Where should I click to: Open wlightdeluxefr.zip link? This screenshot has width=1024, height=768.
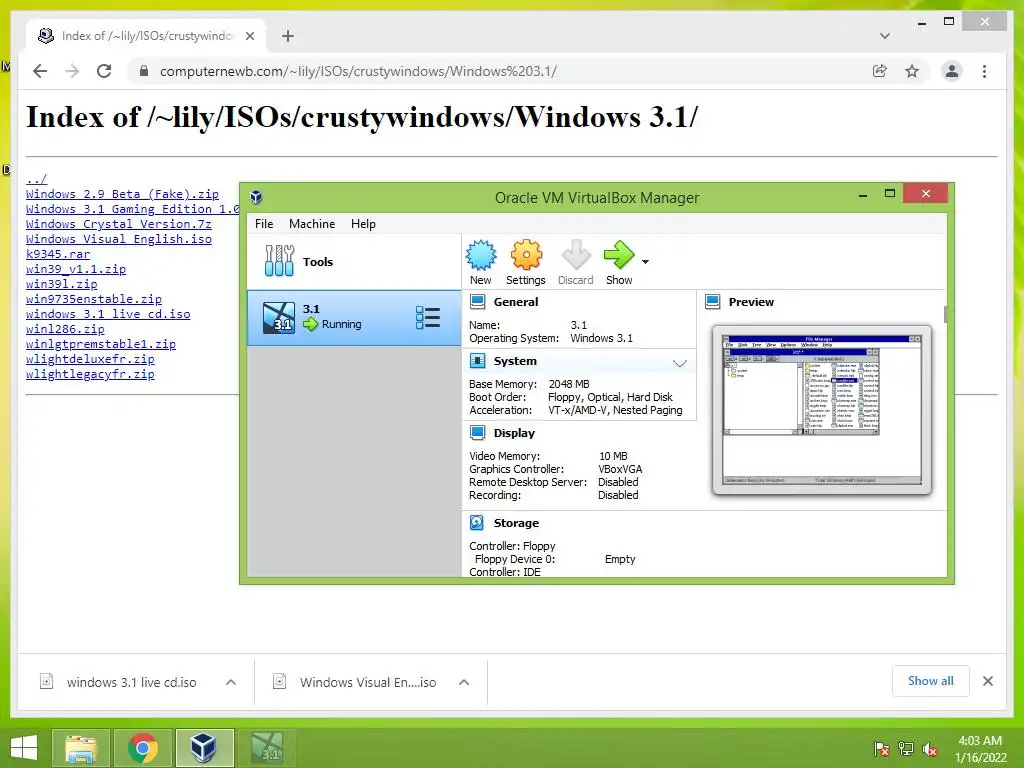(x=90, y=359)
